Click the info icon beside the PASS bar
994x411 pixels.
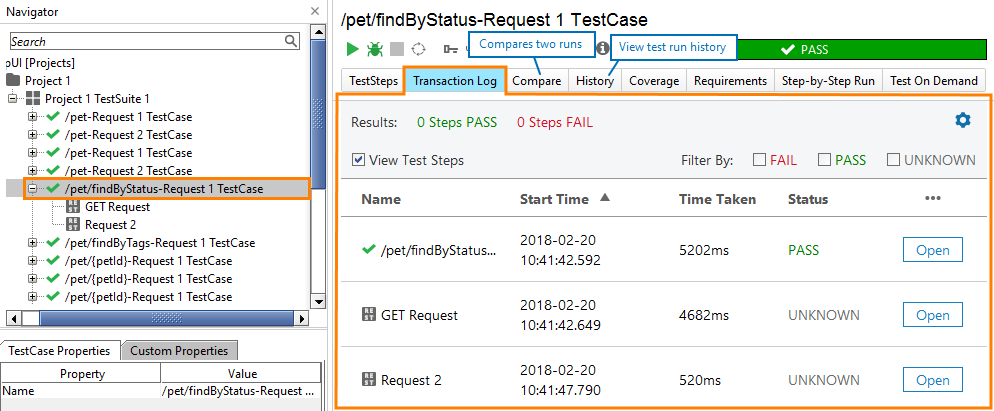tap(603, 49)
